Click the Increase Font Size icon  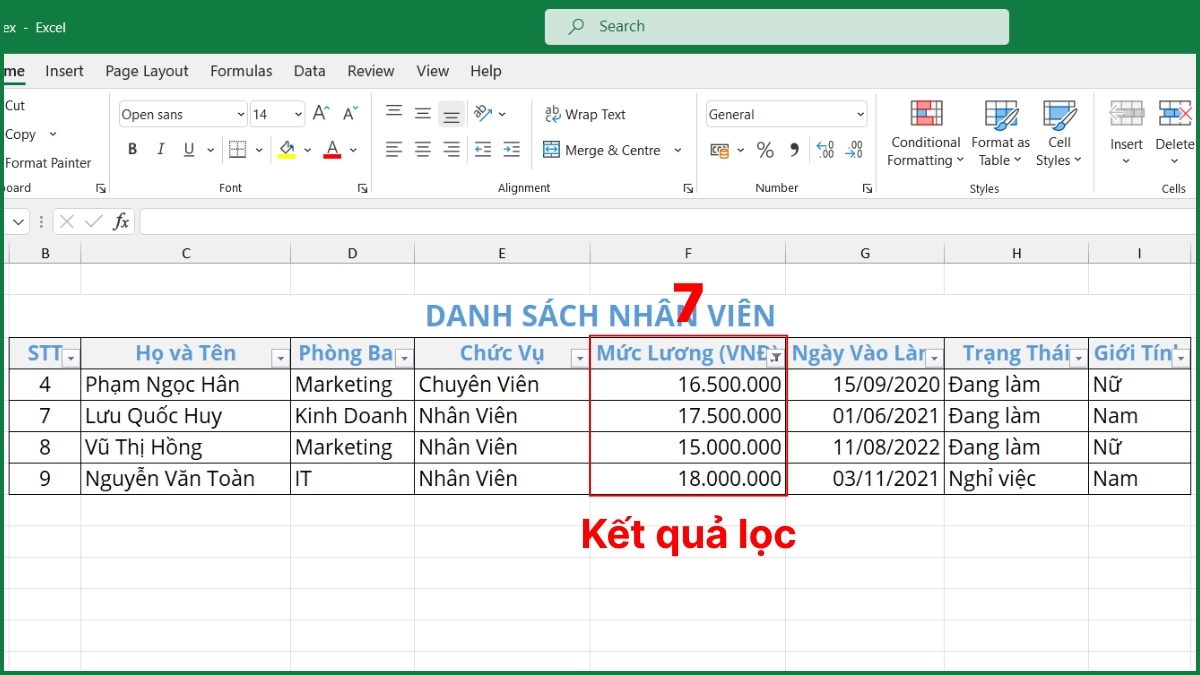[x=320, y=113]
